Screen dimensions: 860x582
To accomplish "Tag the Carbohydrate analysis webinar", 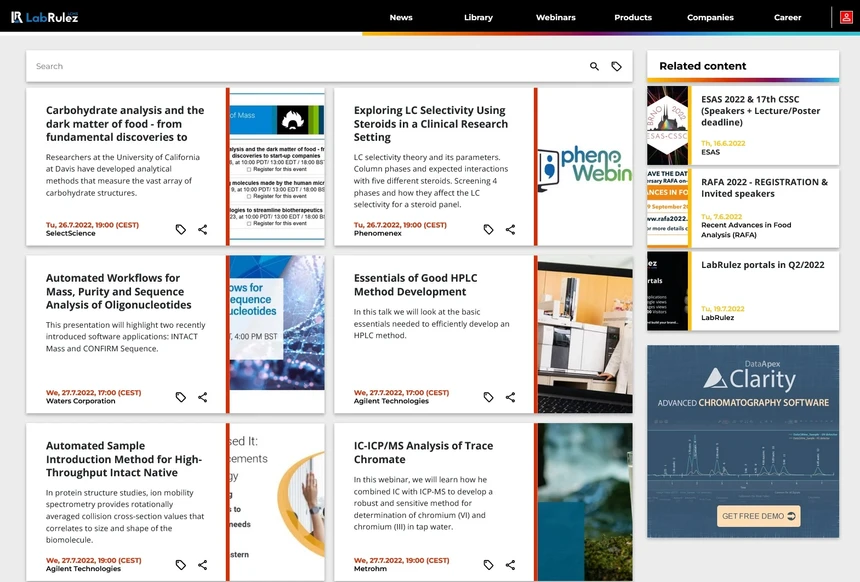I will pyautogui.click(x=180, y=229).
